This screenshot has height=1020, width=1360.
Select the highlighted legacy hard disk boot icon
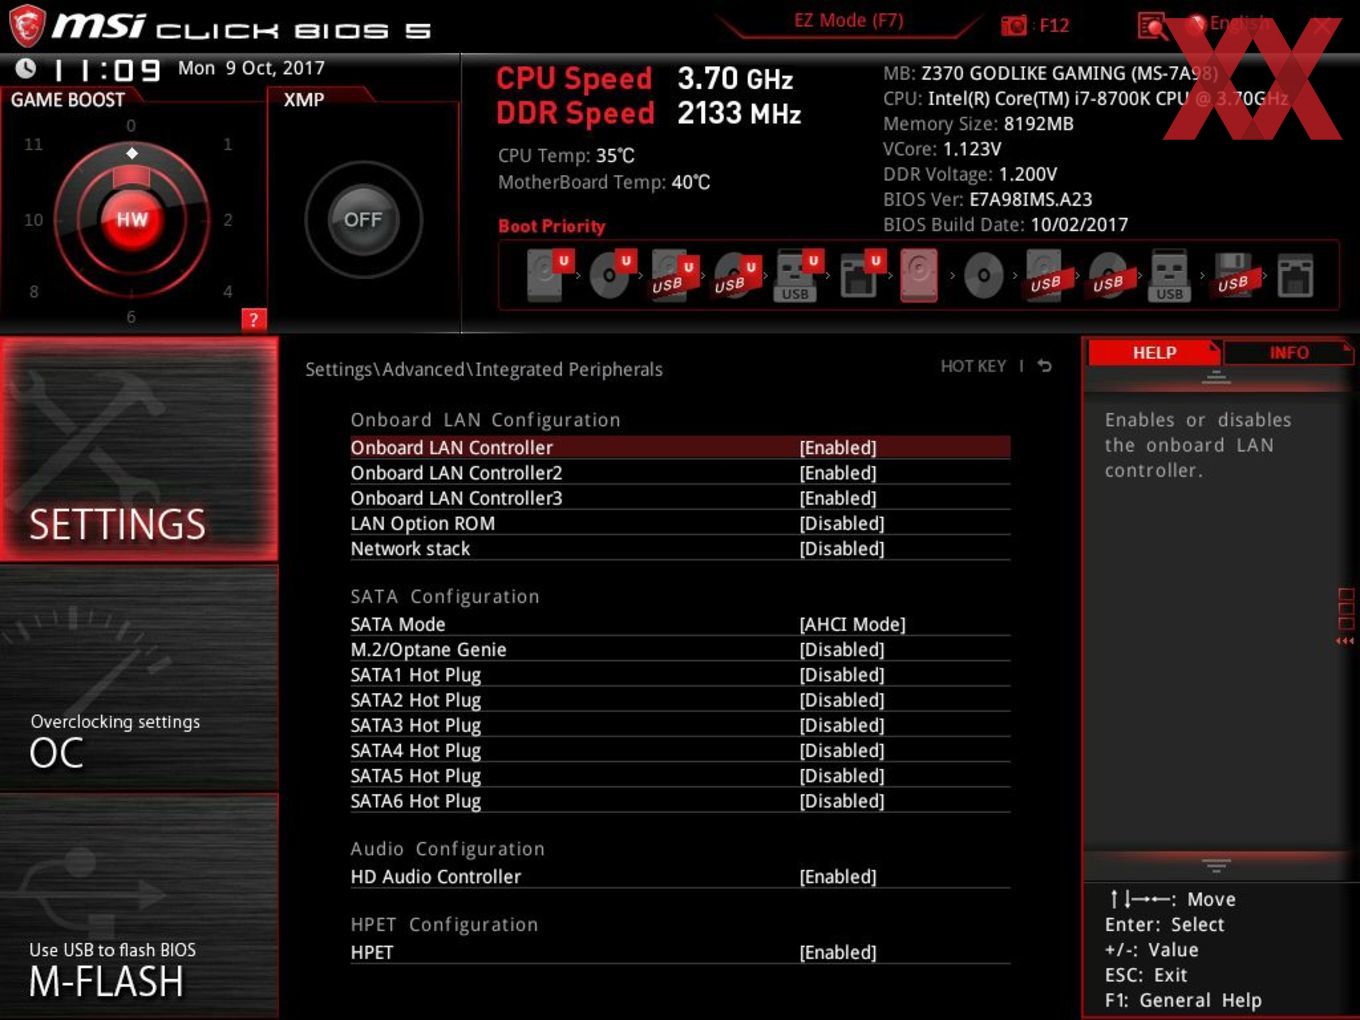click(x=919, y=275)
